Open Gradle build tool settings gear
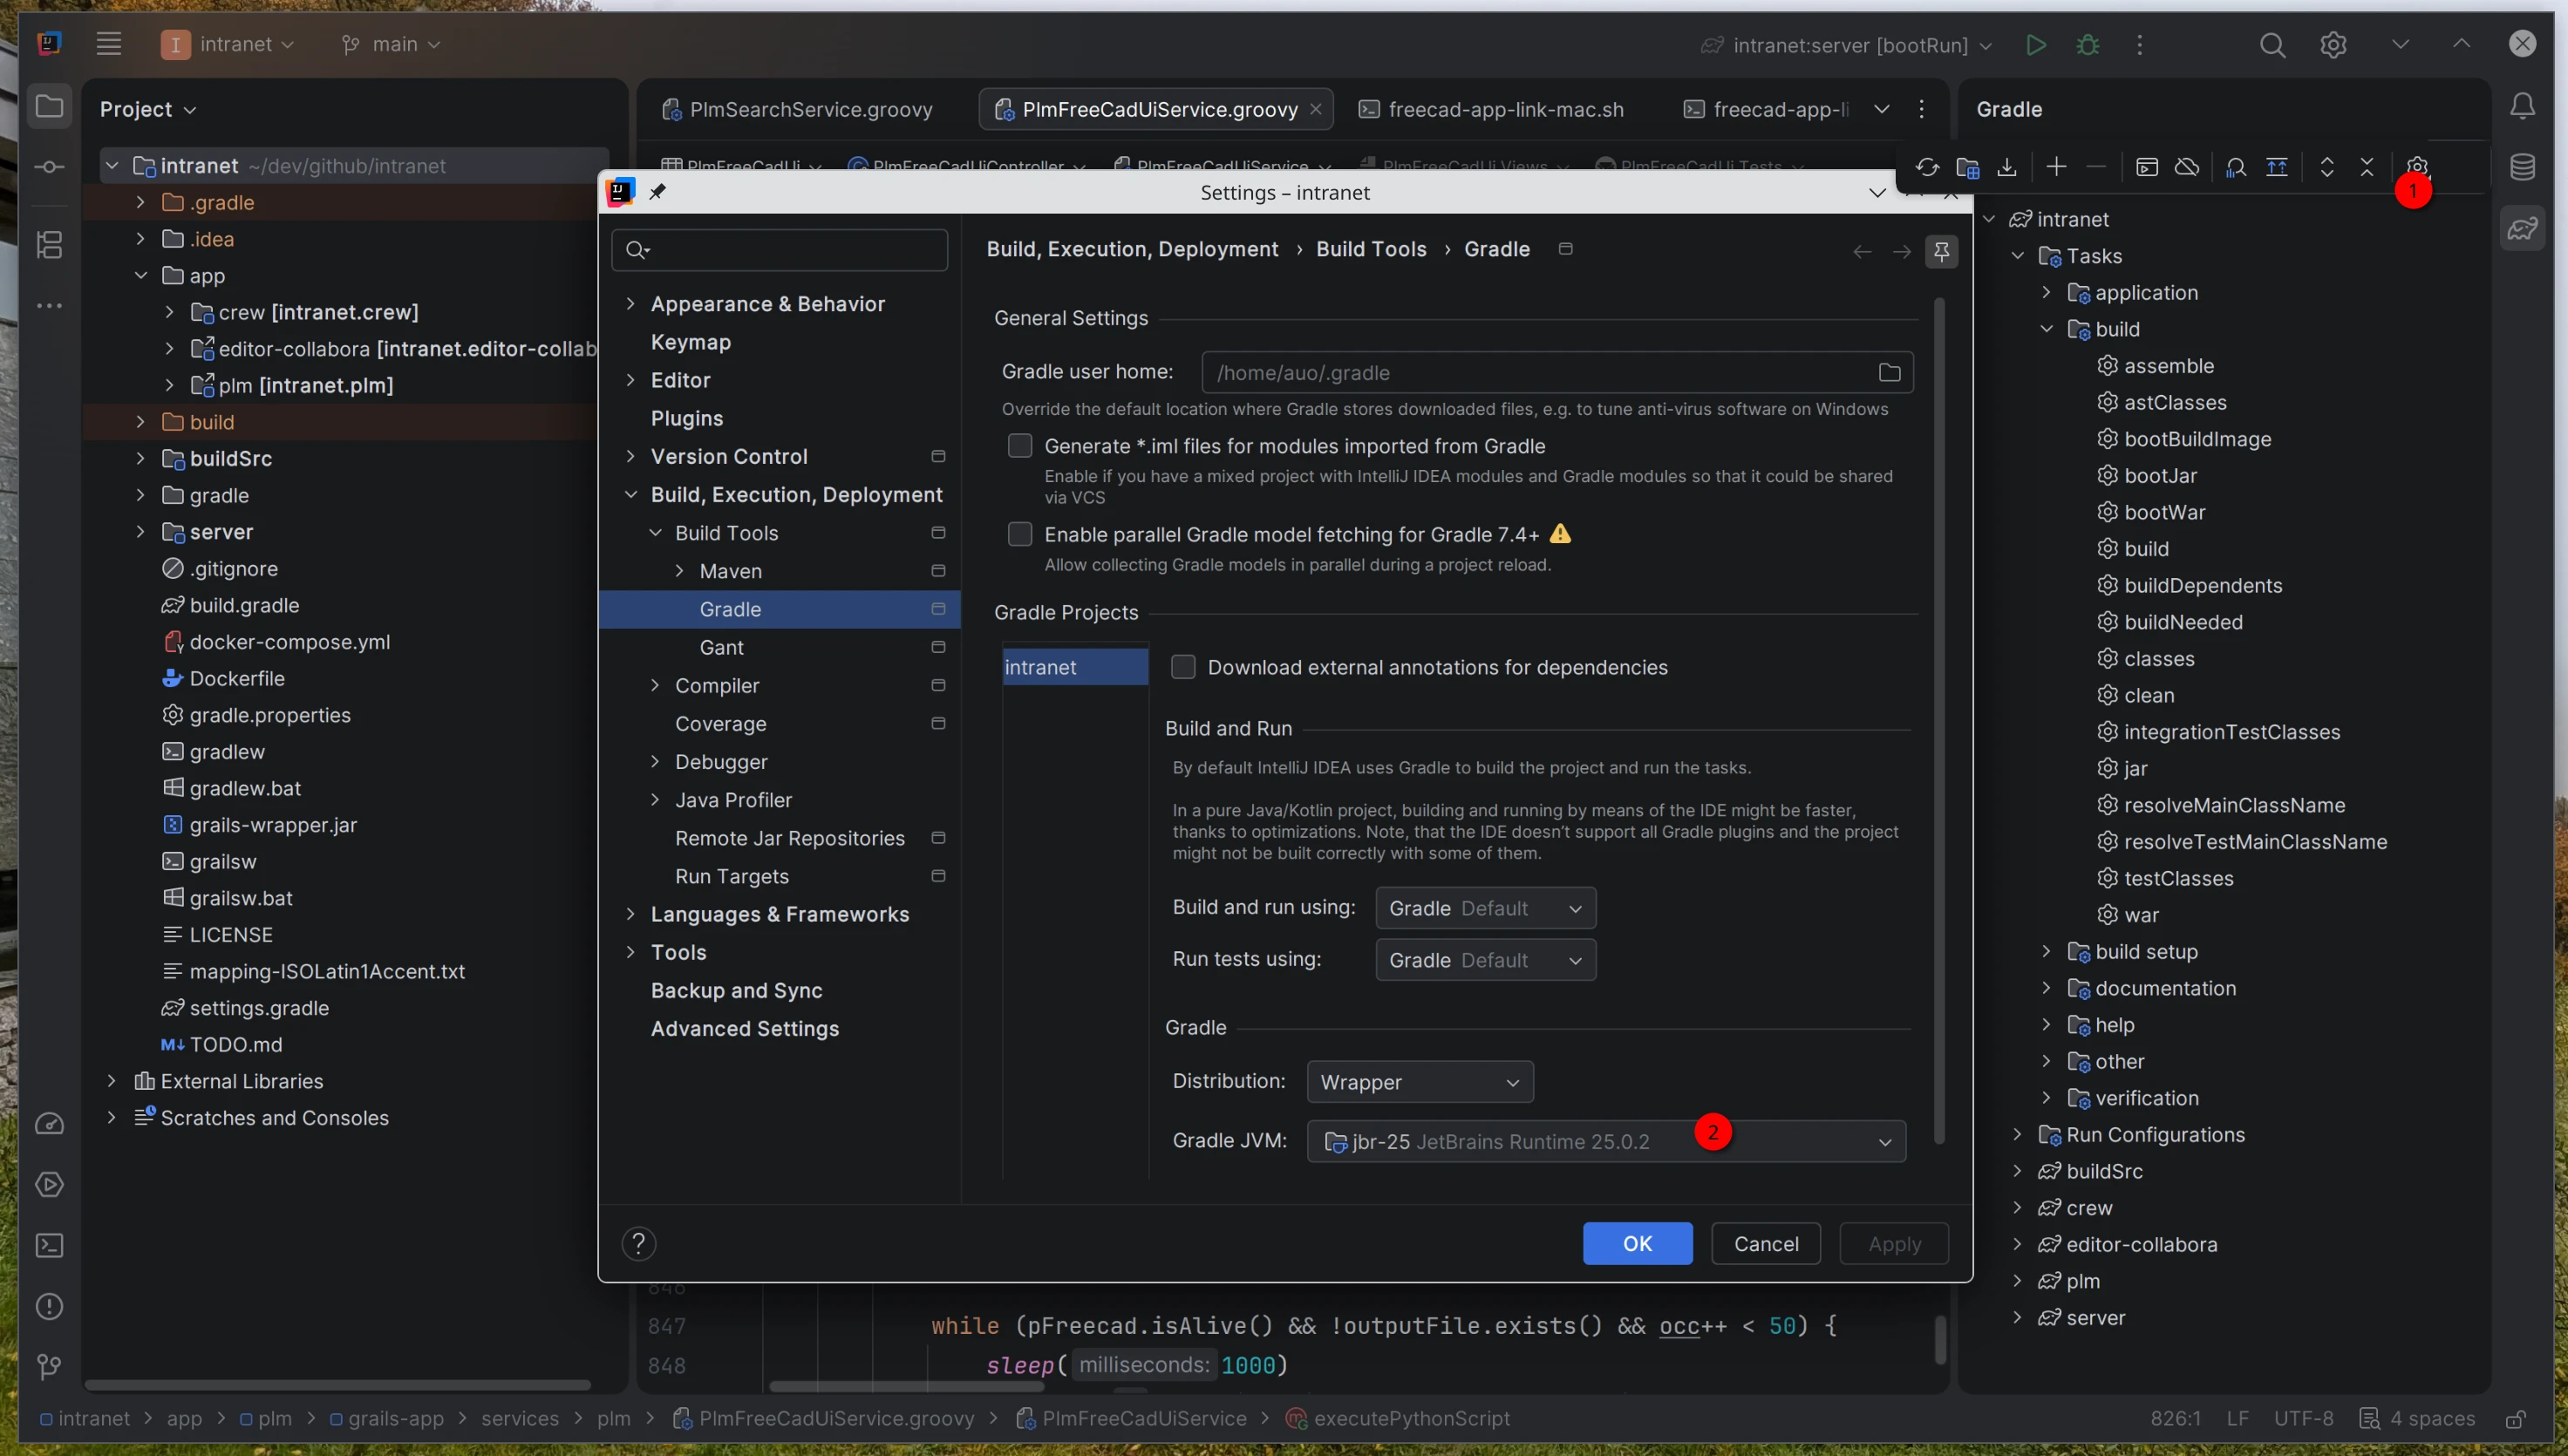Viewport: 2568px width, 1456px height. (x=2416, y=167)
